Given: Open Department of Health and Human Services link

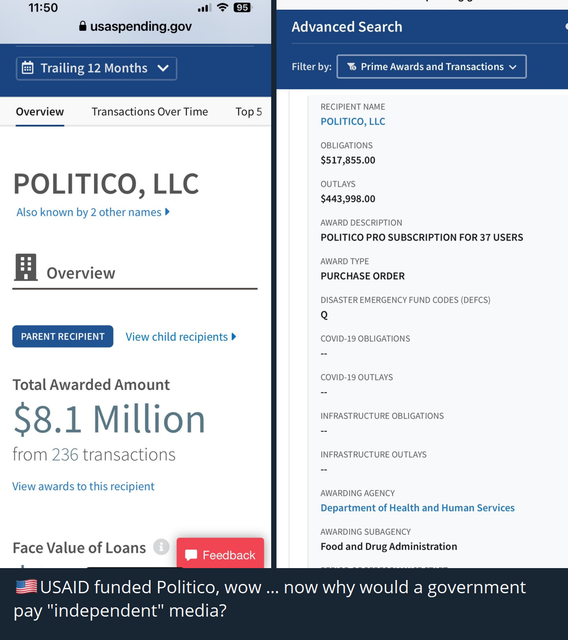Looking at the screenshot, I should pyautogui.click(x=417, y=508).
